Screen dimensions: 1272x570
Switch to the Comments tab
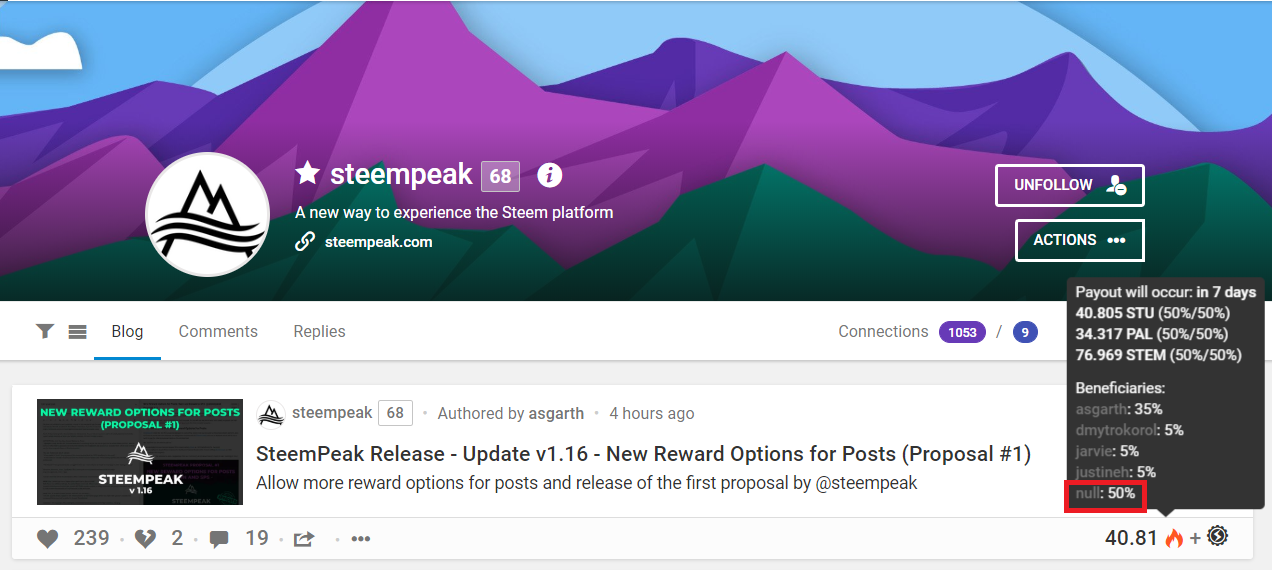[x=218, y=332]
